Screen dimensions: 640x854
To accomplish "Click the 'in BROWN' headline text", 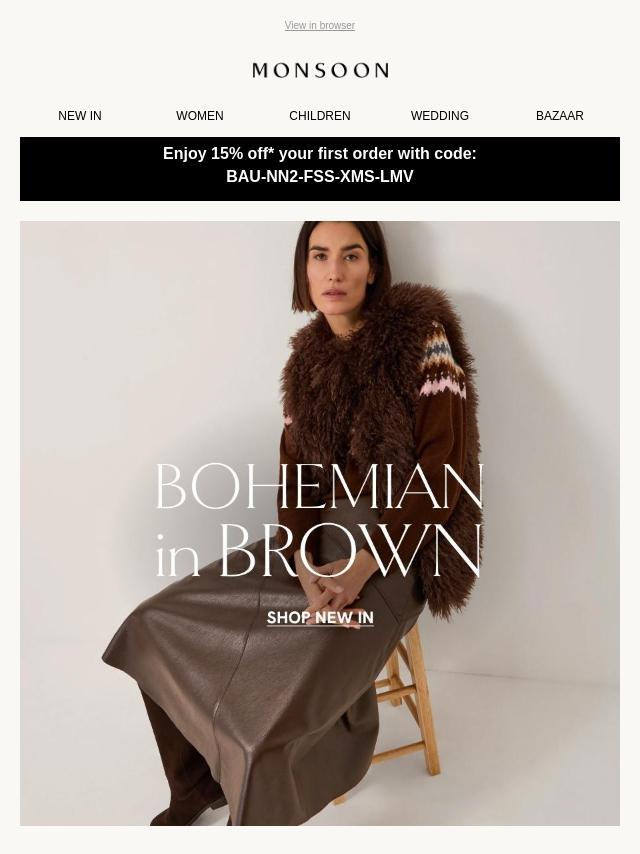I will coord(319,551).
